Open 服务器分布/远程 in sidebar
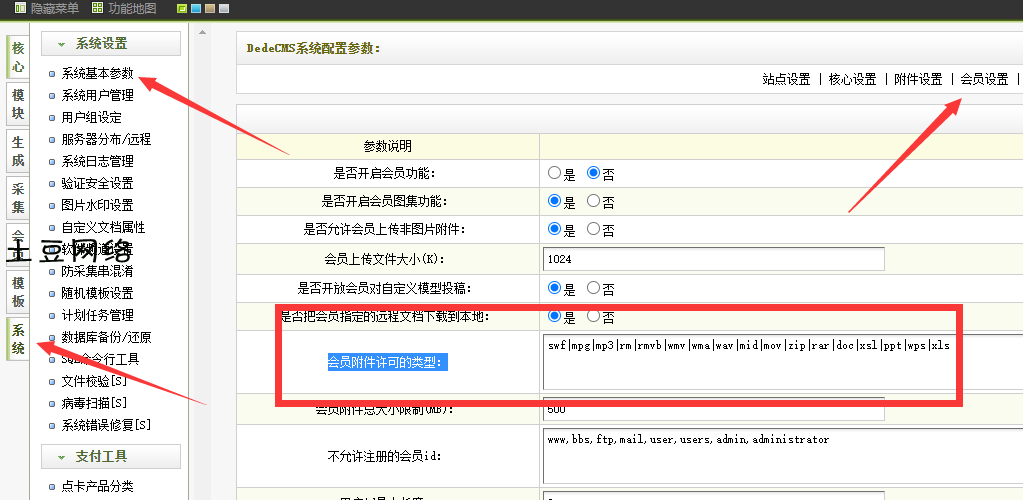The image size is (1023, 500). [106, 139]
